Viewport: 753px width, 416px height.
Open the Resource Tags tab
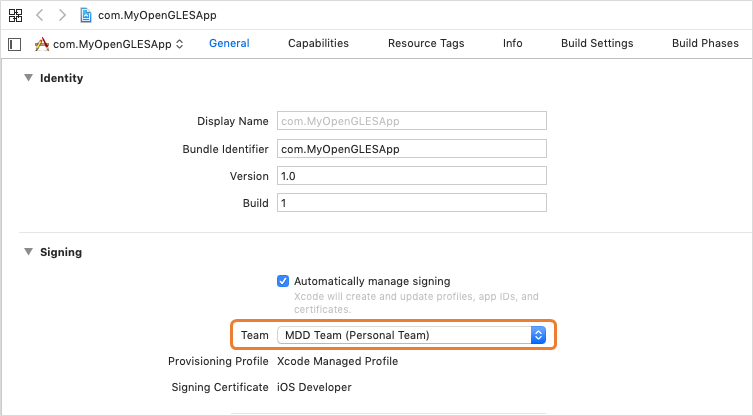pos(426,43)
